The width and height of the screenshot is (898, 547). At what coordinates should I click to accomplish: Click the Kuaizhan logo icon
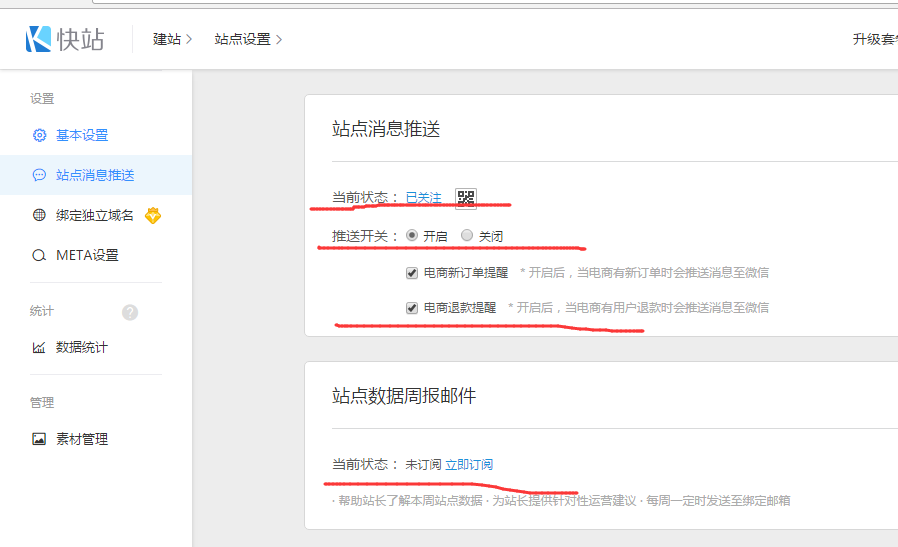[x=38, y=39]
